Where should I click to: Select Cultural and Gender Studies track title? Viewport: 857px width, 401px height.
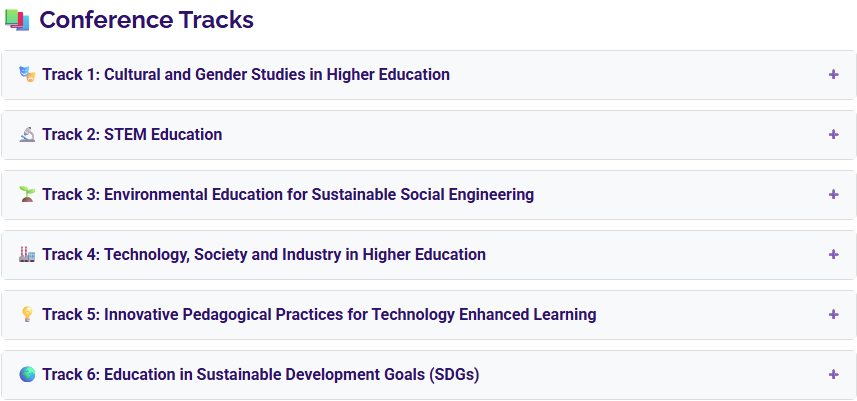[x=246, y=75]
